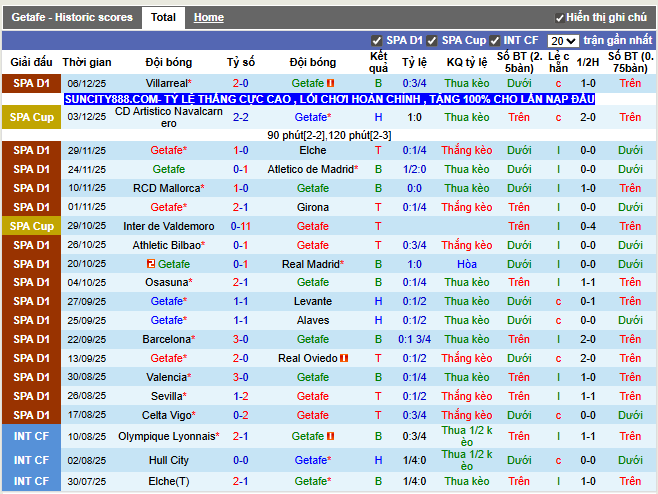Click red card icon by Getafe in Lyonnais match
The width and height of the screenshot is (658, 494).
point(330,436)
